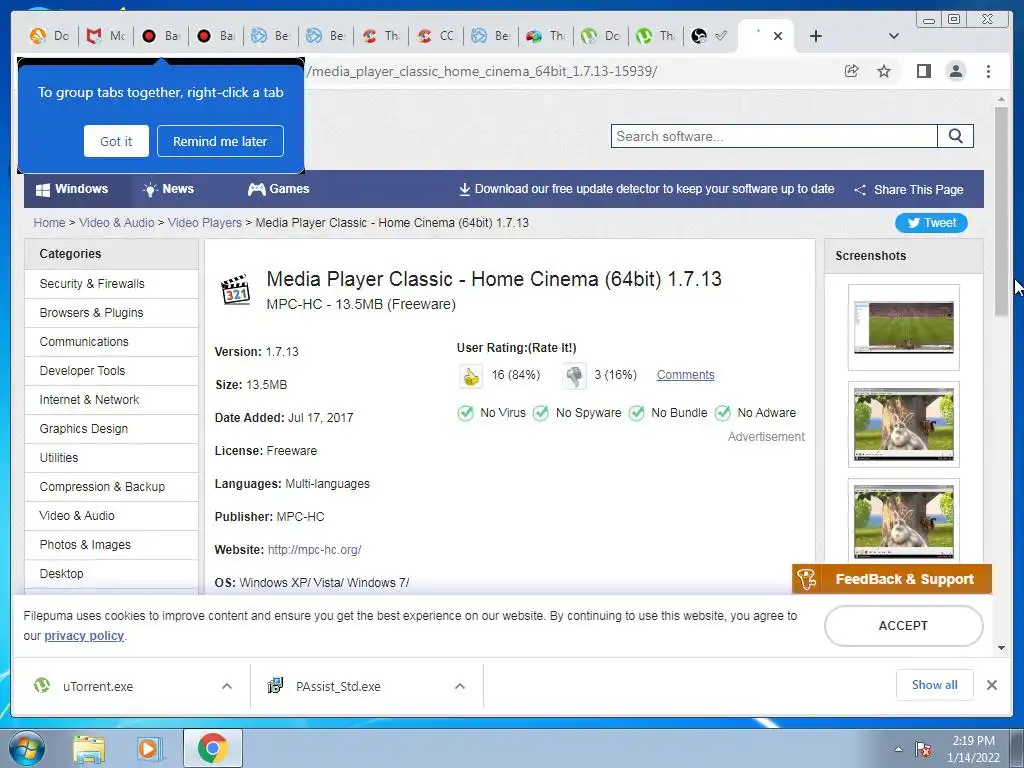
Task: Go to Video & Audio breadcrumb
Action: 117,223
